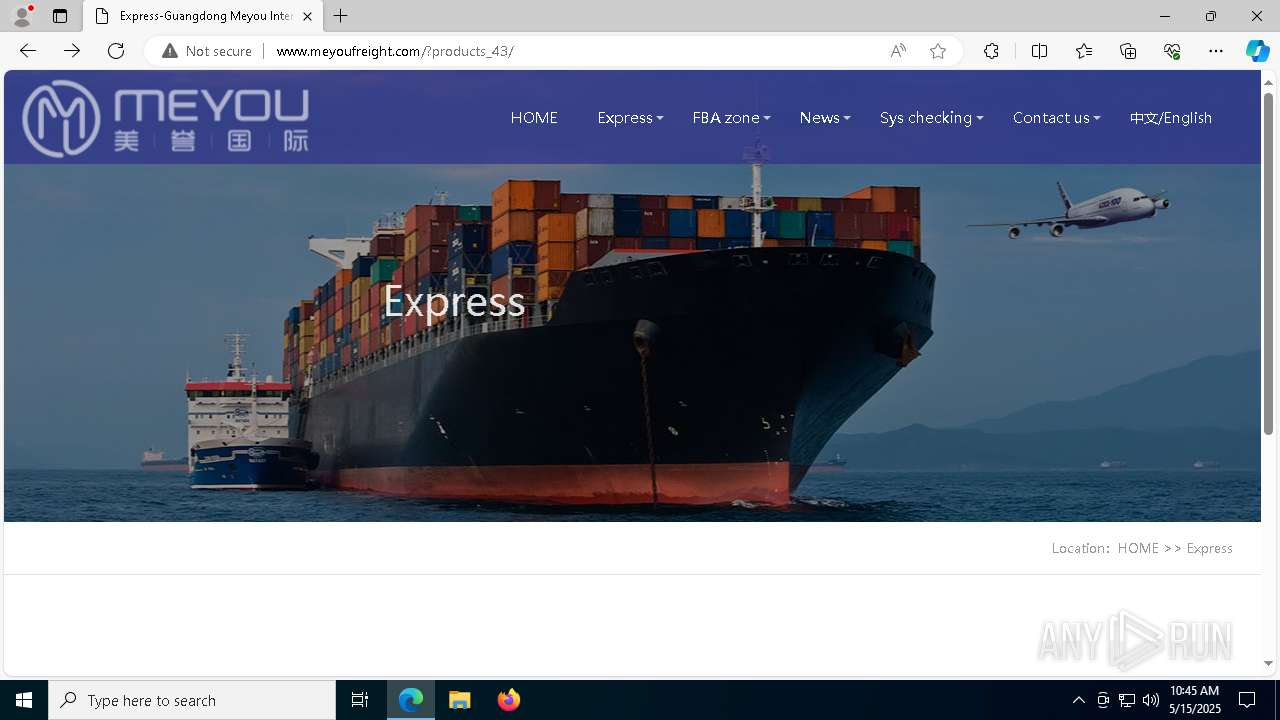
Task: Go forward to next page
Action: pos(72,51)
